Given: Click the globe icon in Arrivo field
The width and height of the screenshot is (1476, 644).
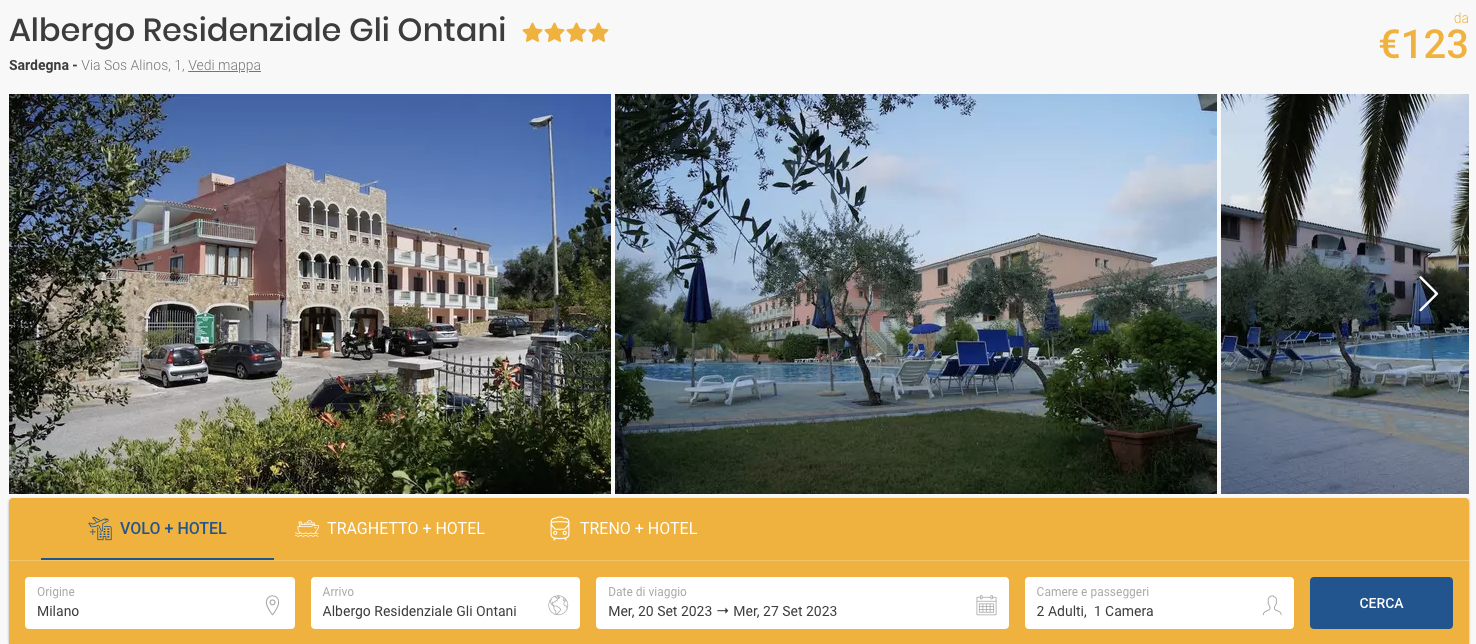Looking at the screenshot, I should [x=558, y=605].
